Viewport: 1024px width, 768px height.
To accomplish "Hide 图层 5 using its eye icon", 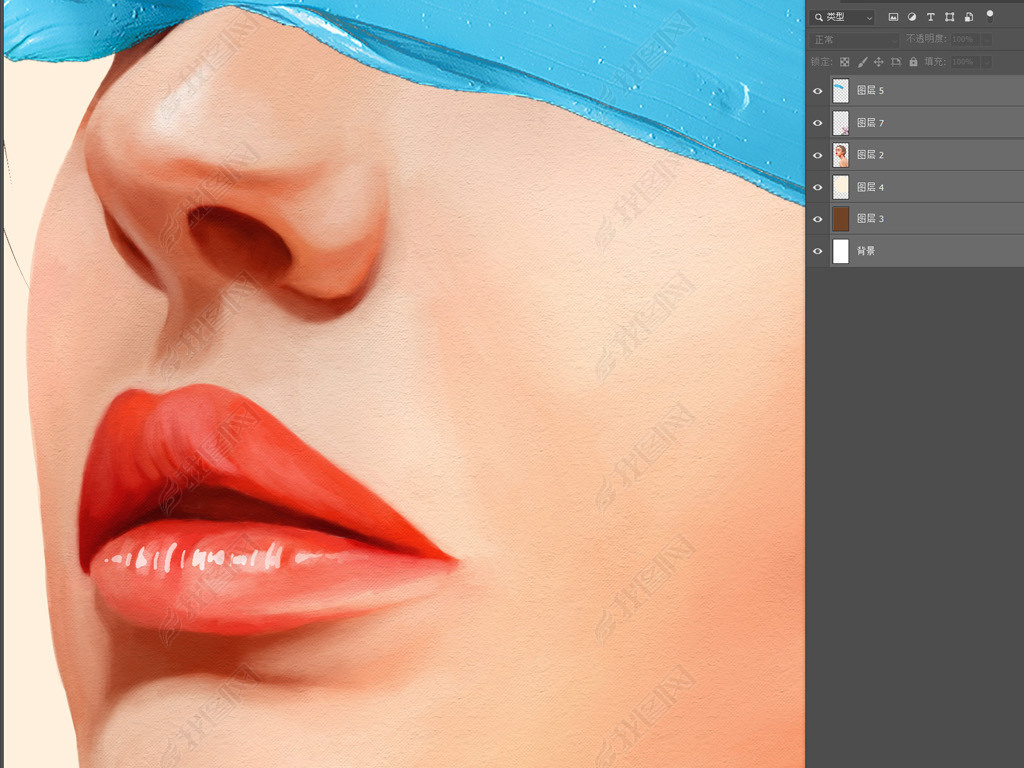I will 818,91.
